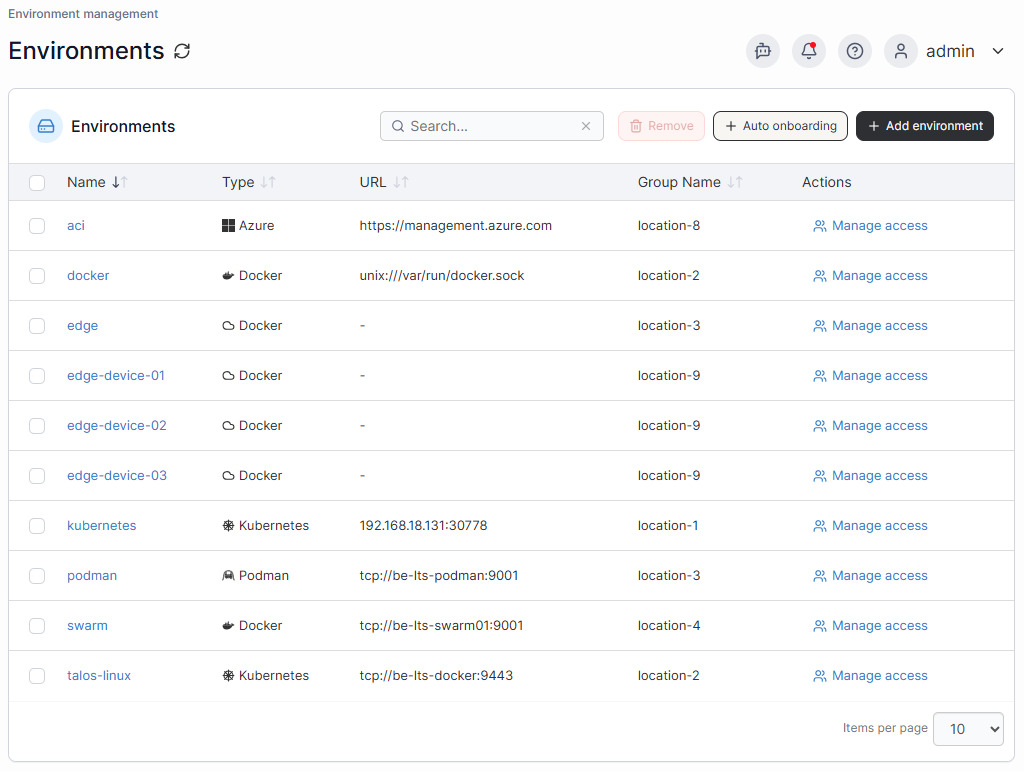Click the Azure type icon in the aci row

228,226
